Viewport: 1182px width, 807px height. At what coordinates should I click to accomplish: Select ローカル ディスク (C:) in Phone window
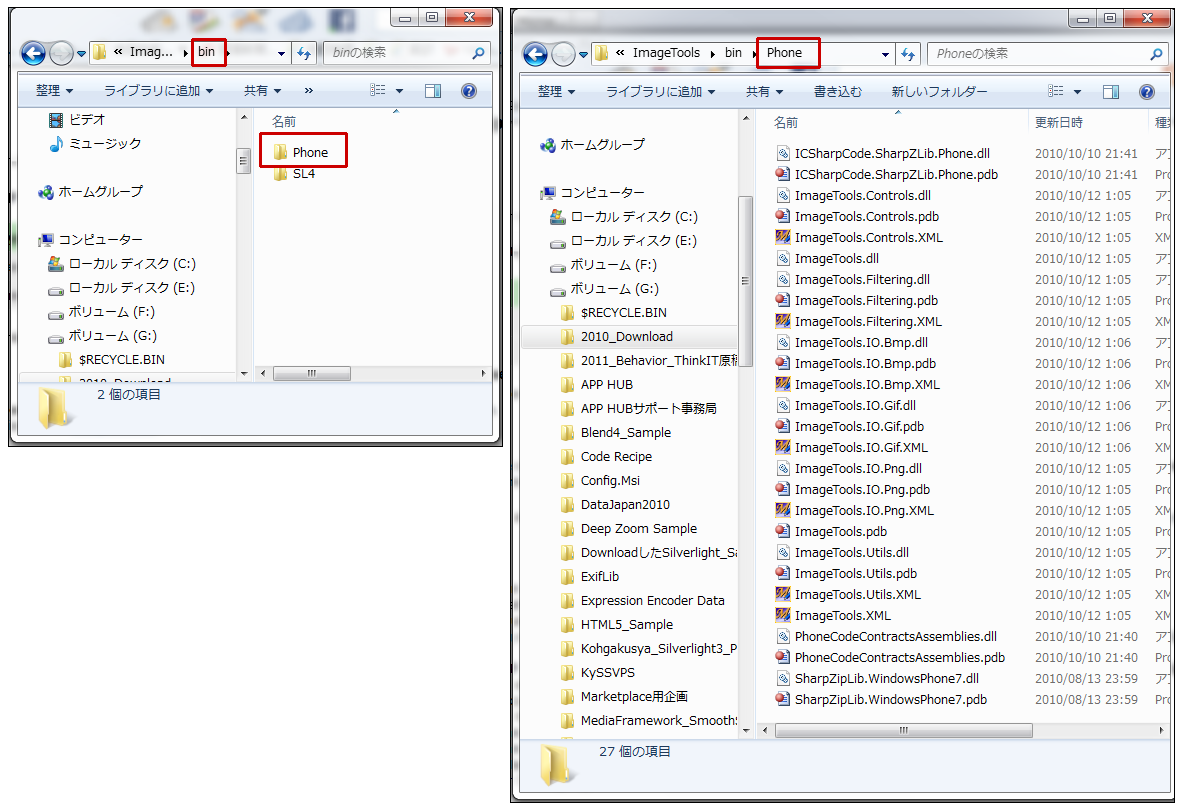624,217
